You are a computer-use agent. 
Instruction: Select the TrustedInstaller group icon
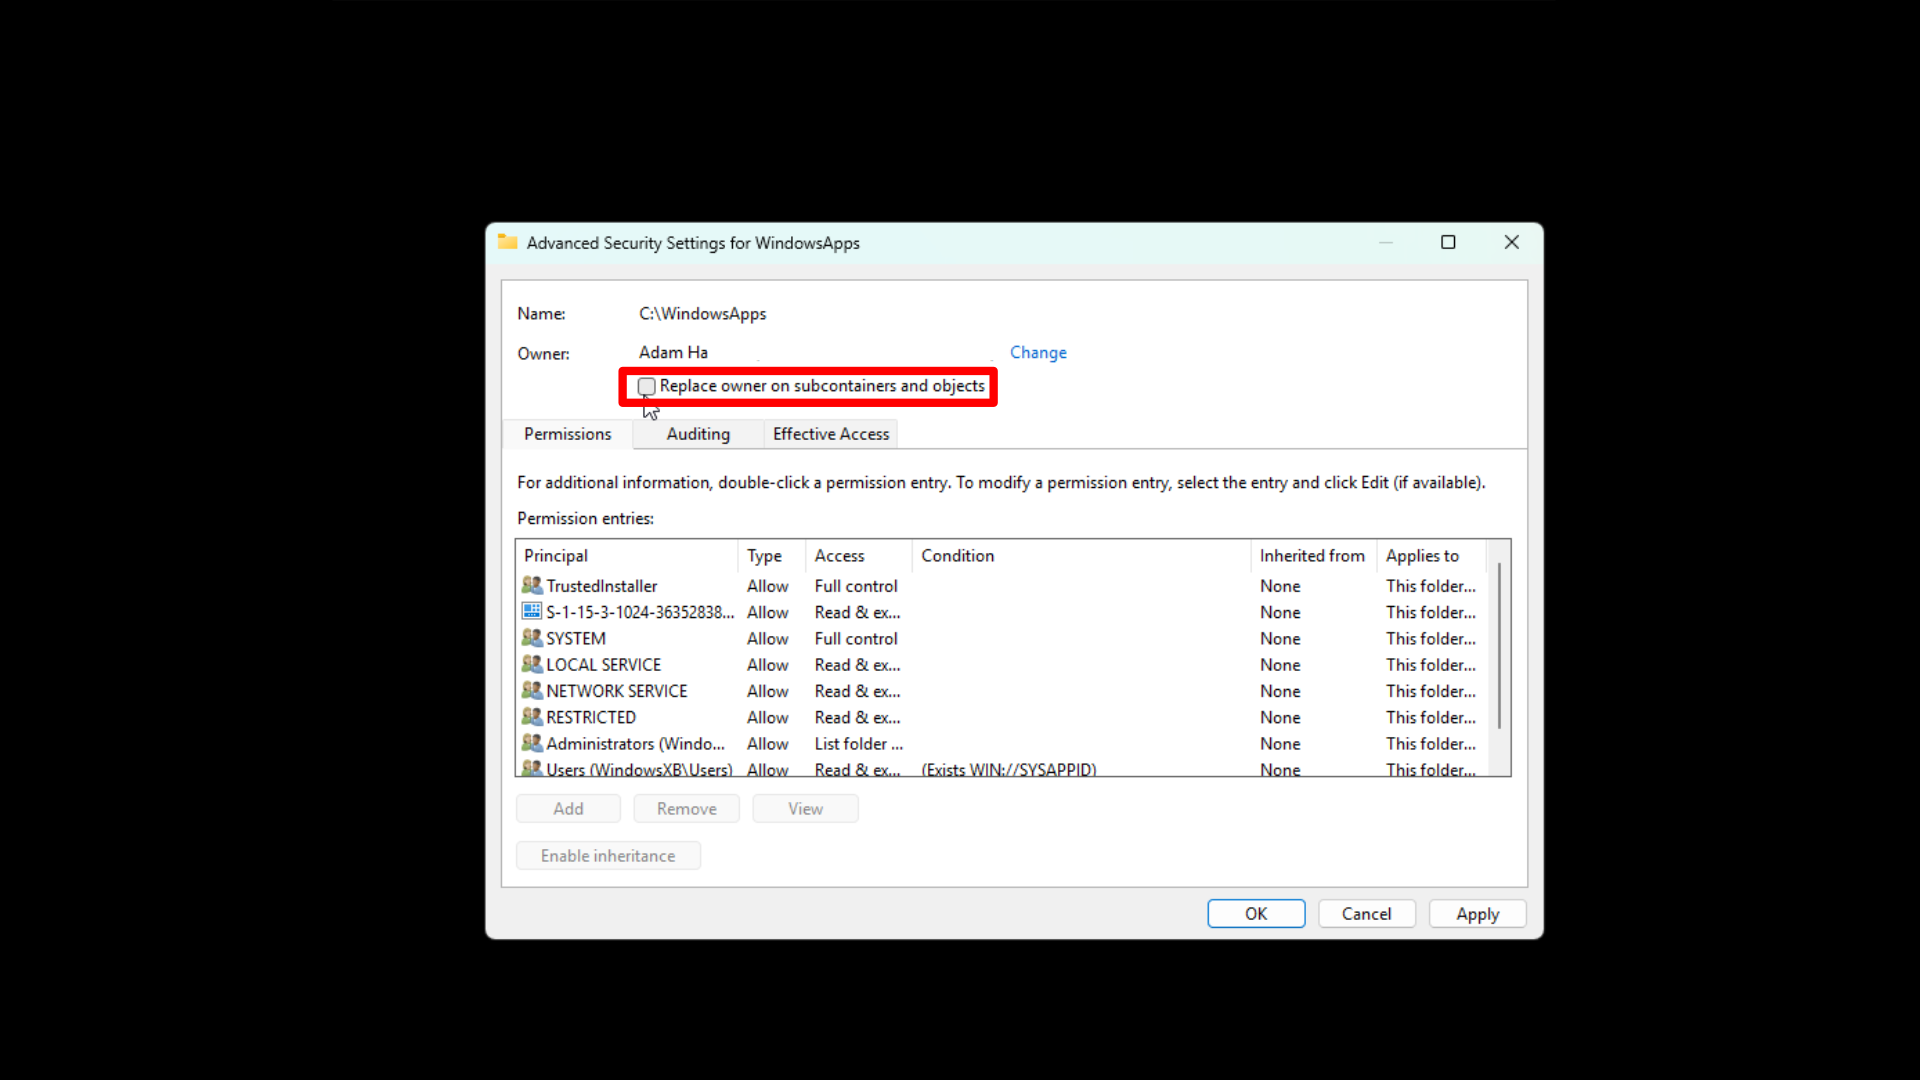coord(531,585)
